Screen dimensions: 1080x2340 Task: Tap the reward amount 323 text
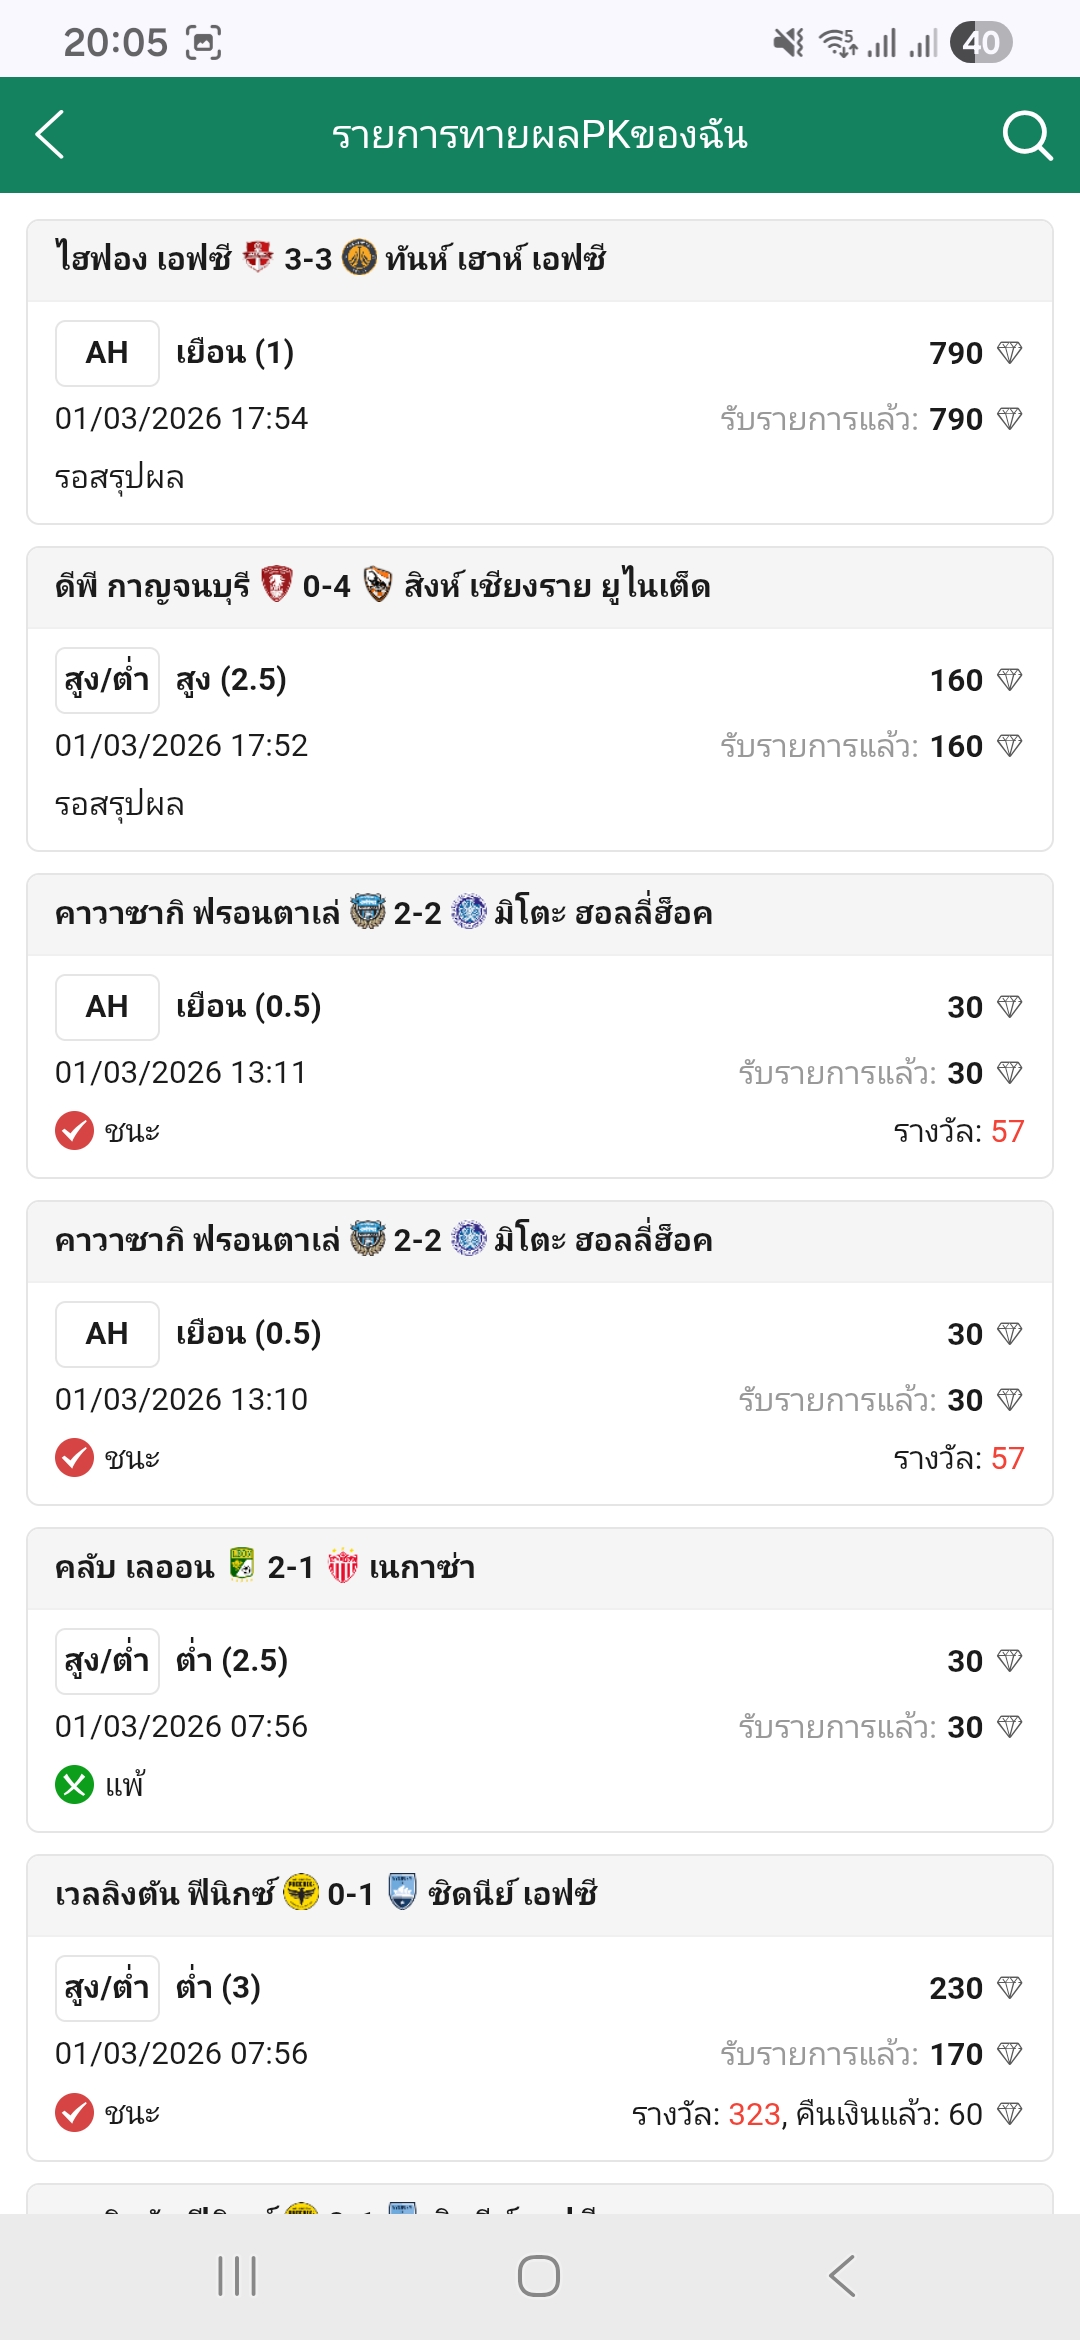click(x=754, y=2114)
